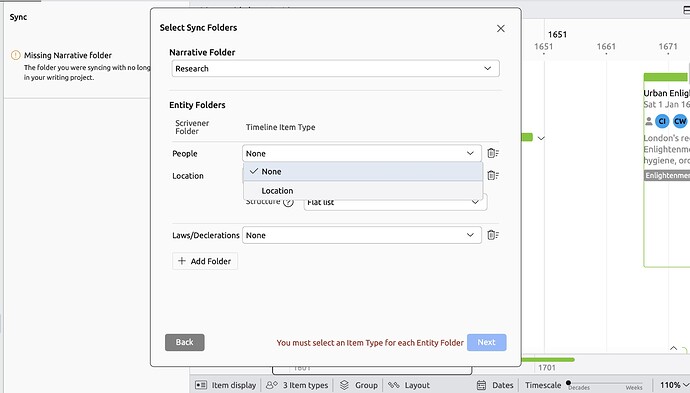Go Back in the dialog

[x=185, y=342]
